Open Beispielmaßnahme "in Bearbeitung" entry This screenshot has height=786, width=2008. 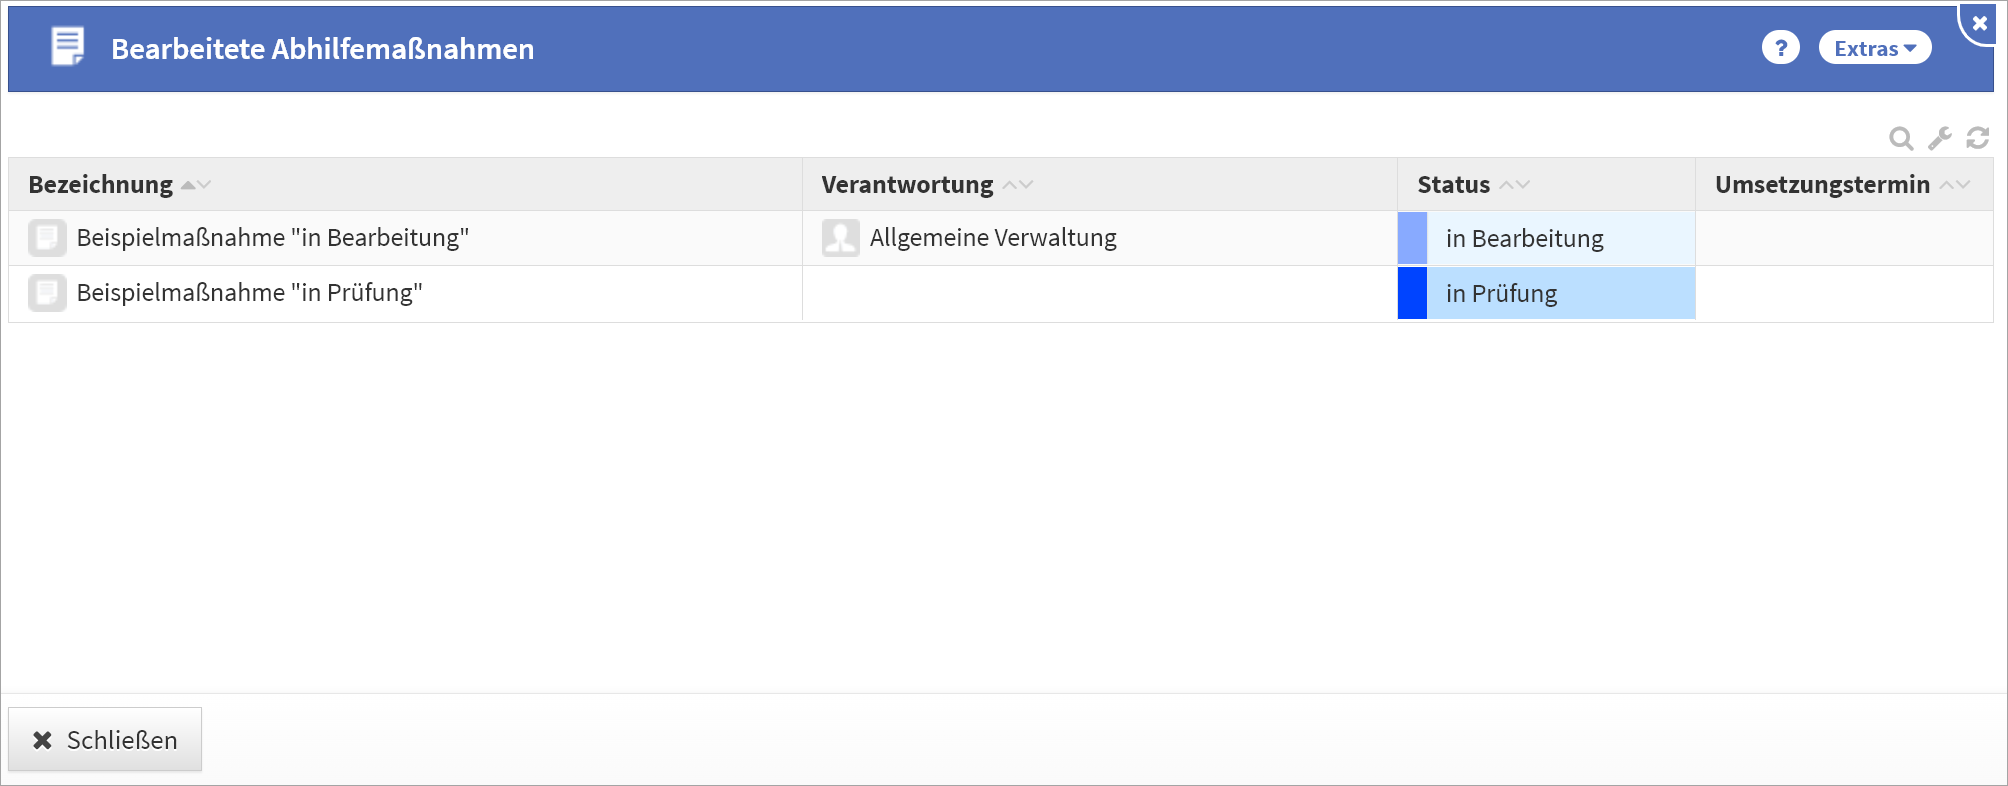click(x=272, y=238)
